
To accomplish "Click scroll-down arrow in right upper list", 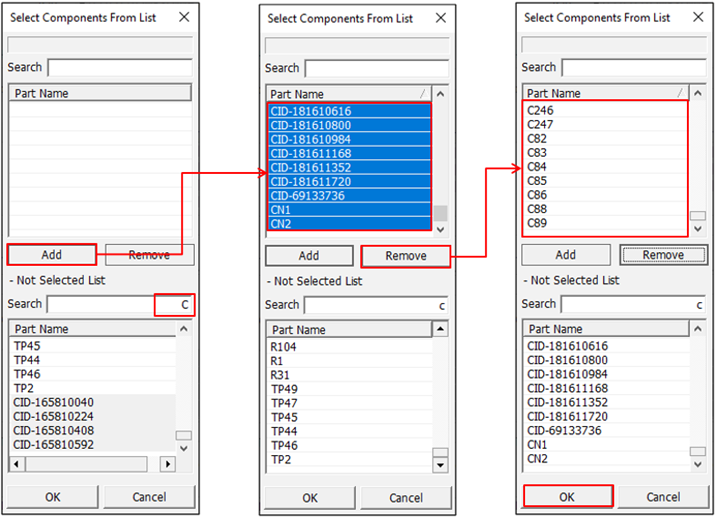I will [698, 229].
